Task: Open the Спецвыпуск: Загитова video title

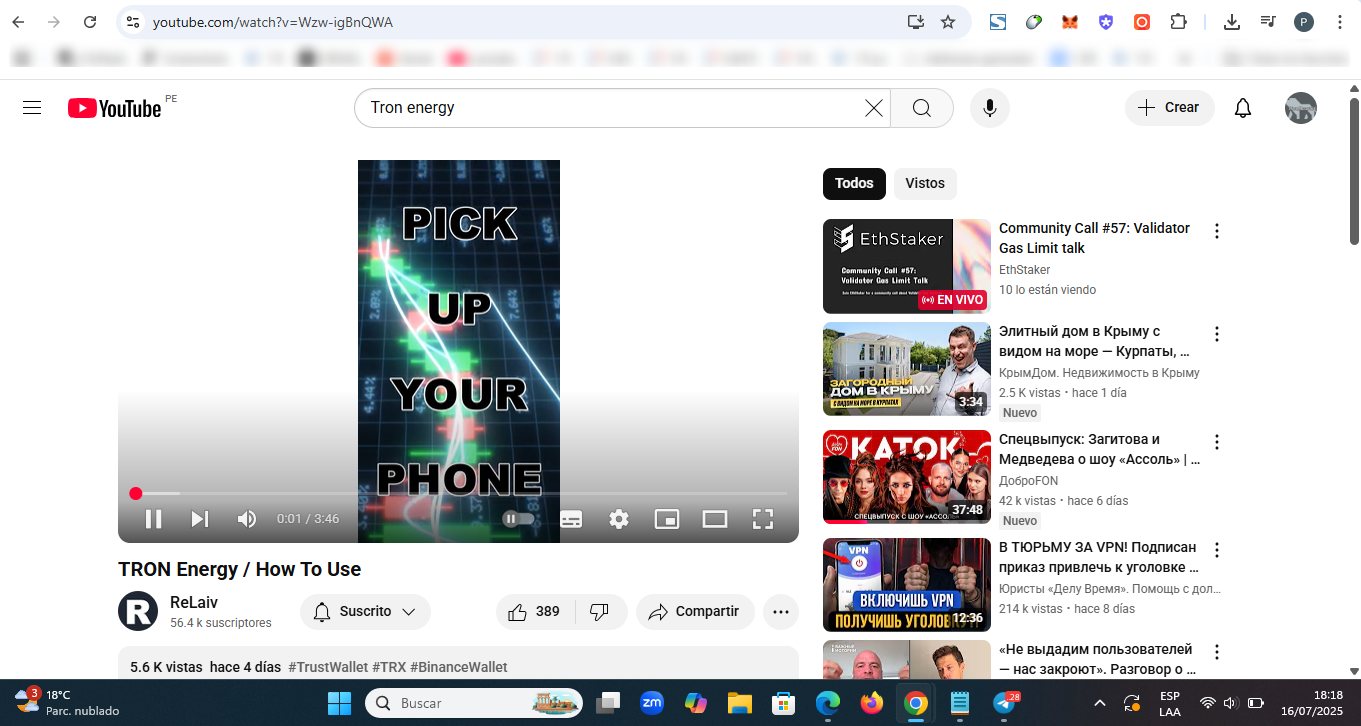Action: click(x=1099, y=449)
